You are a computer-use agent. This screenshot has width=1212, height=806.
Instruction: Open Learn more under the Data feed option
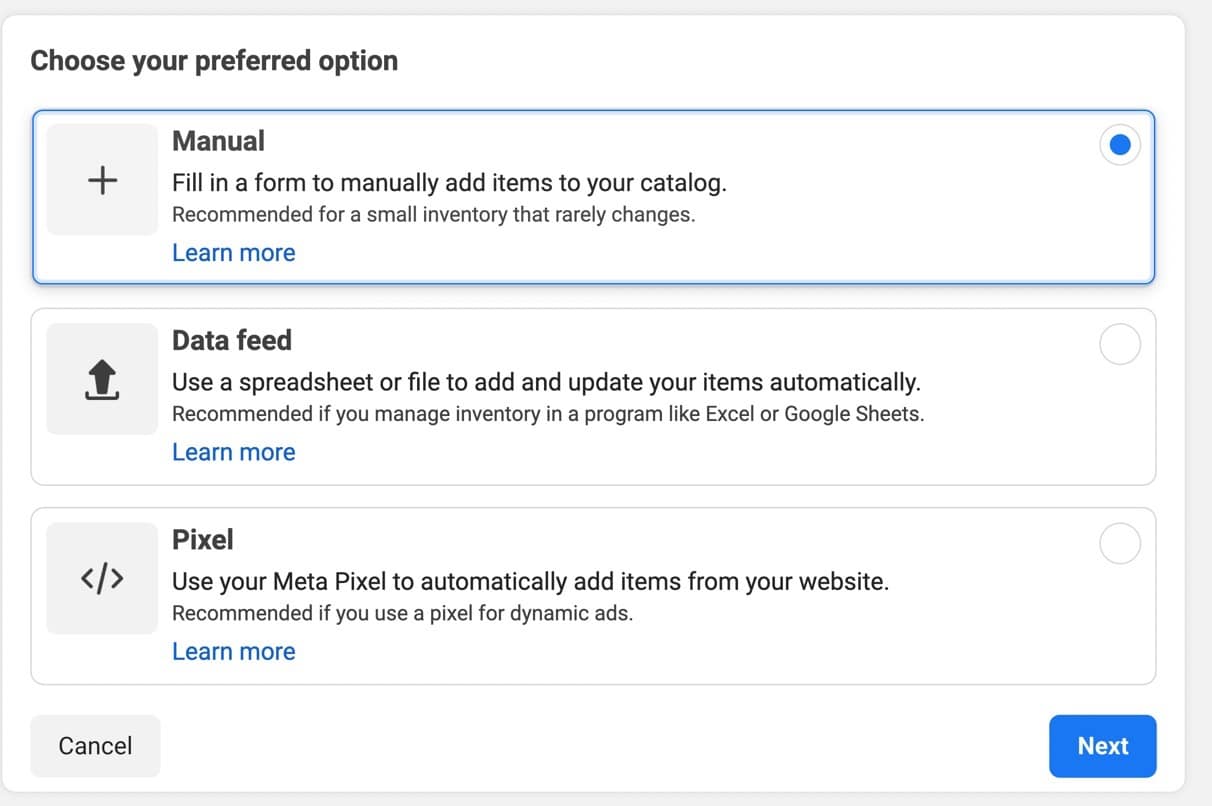point(233,452)
